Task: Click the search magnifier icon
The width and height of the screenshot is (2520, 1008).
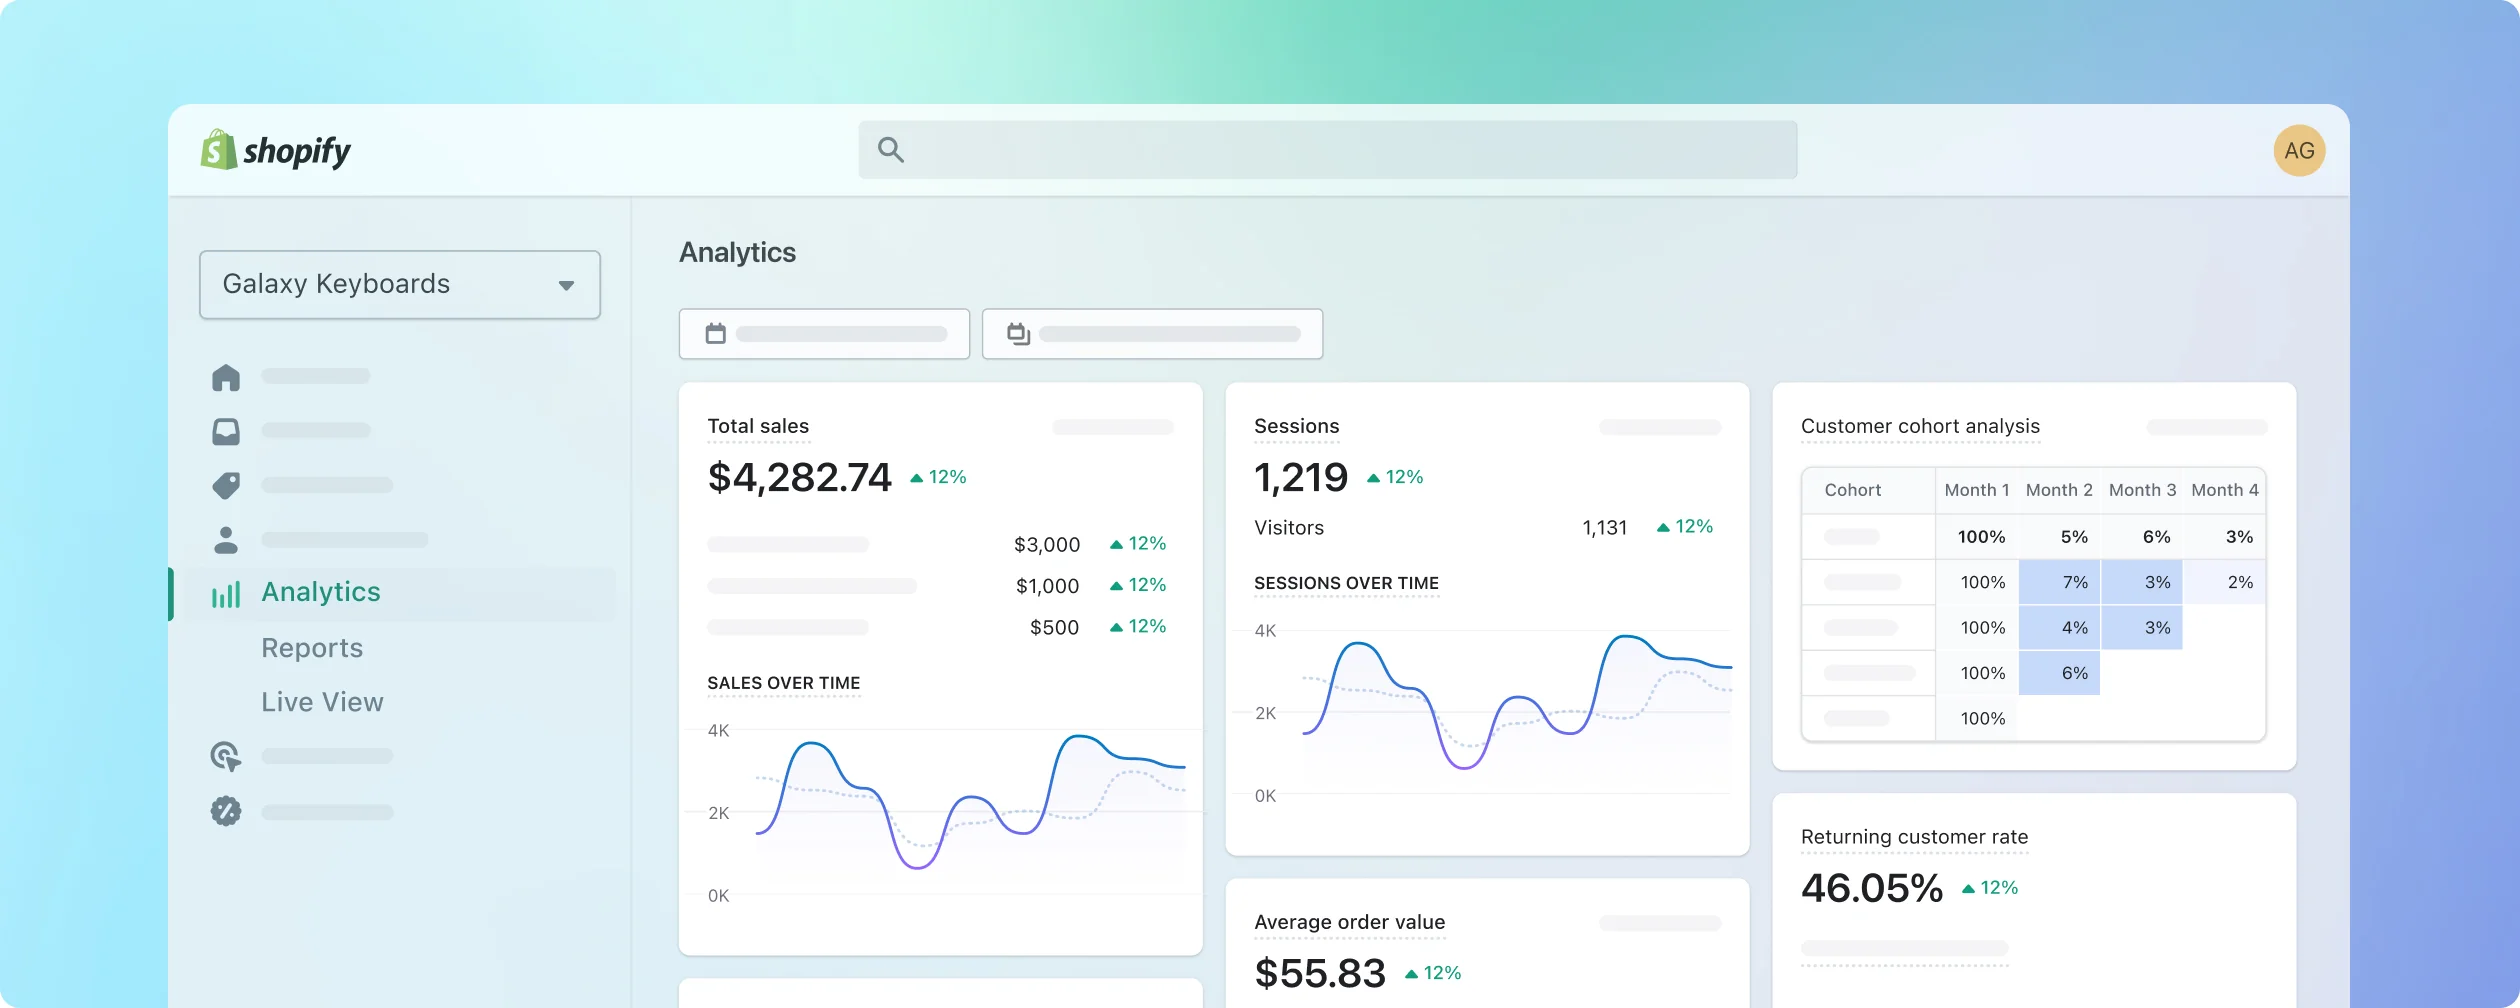Action: 890,149
